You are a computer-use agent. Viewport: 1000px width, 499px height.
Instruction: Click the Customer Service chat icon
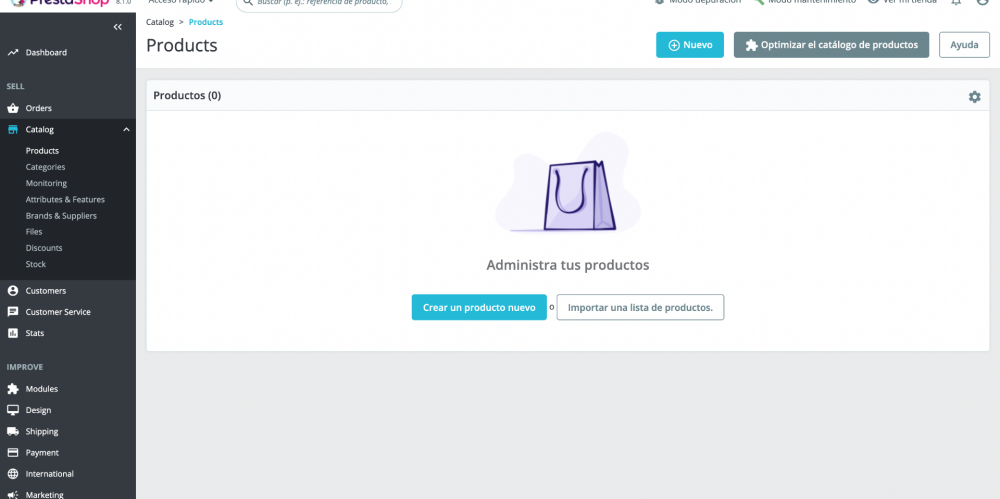point(13,312)
